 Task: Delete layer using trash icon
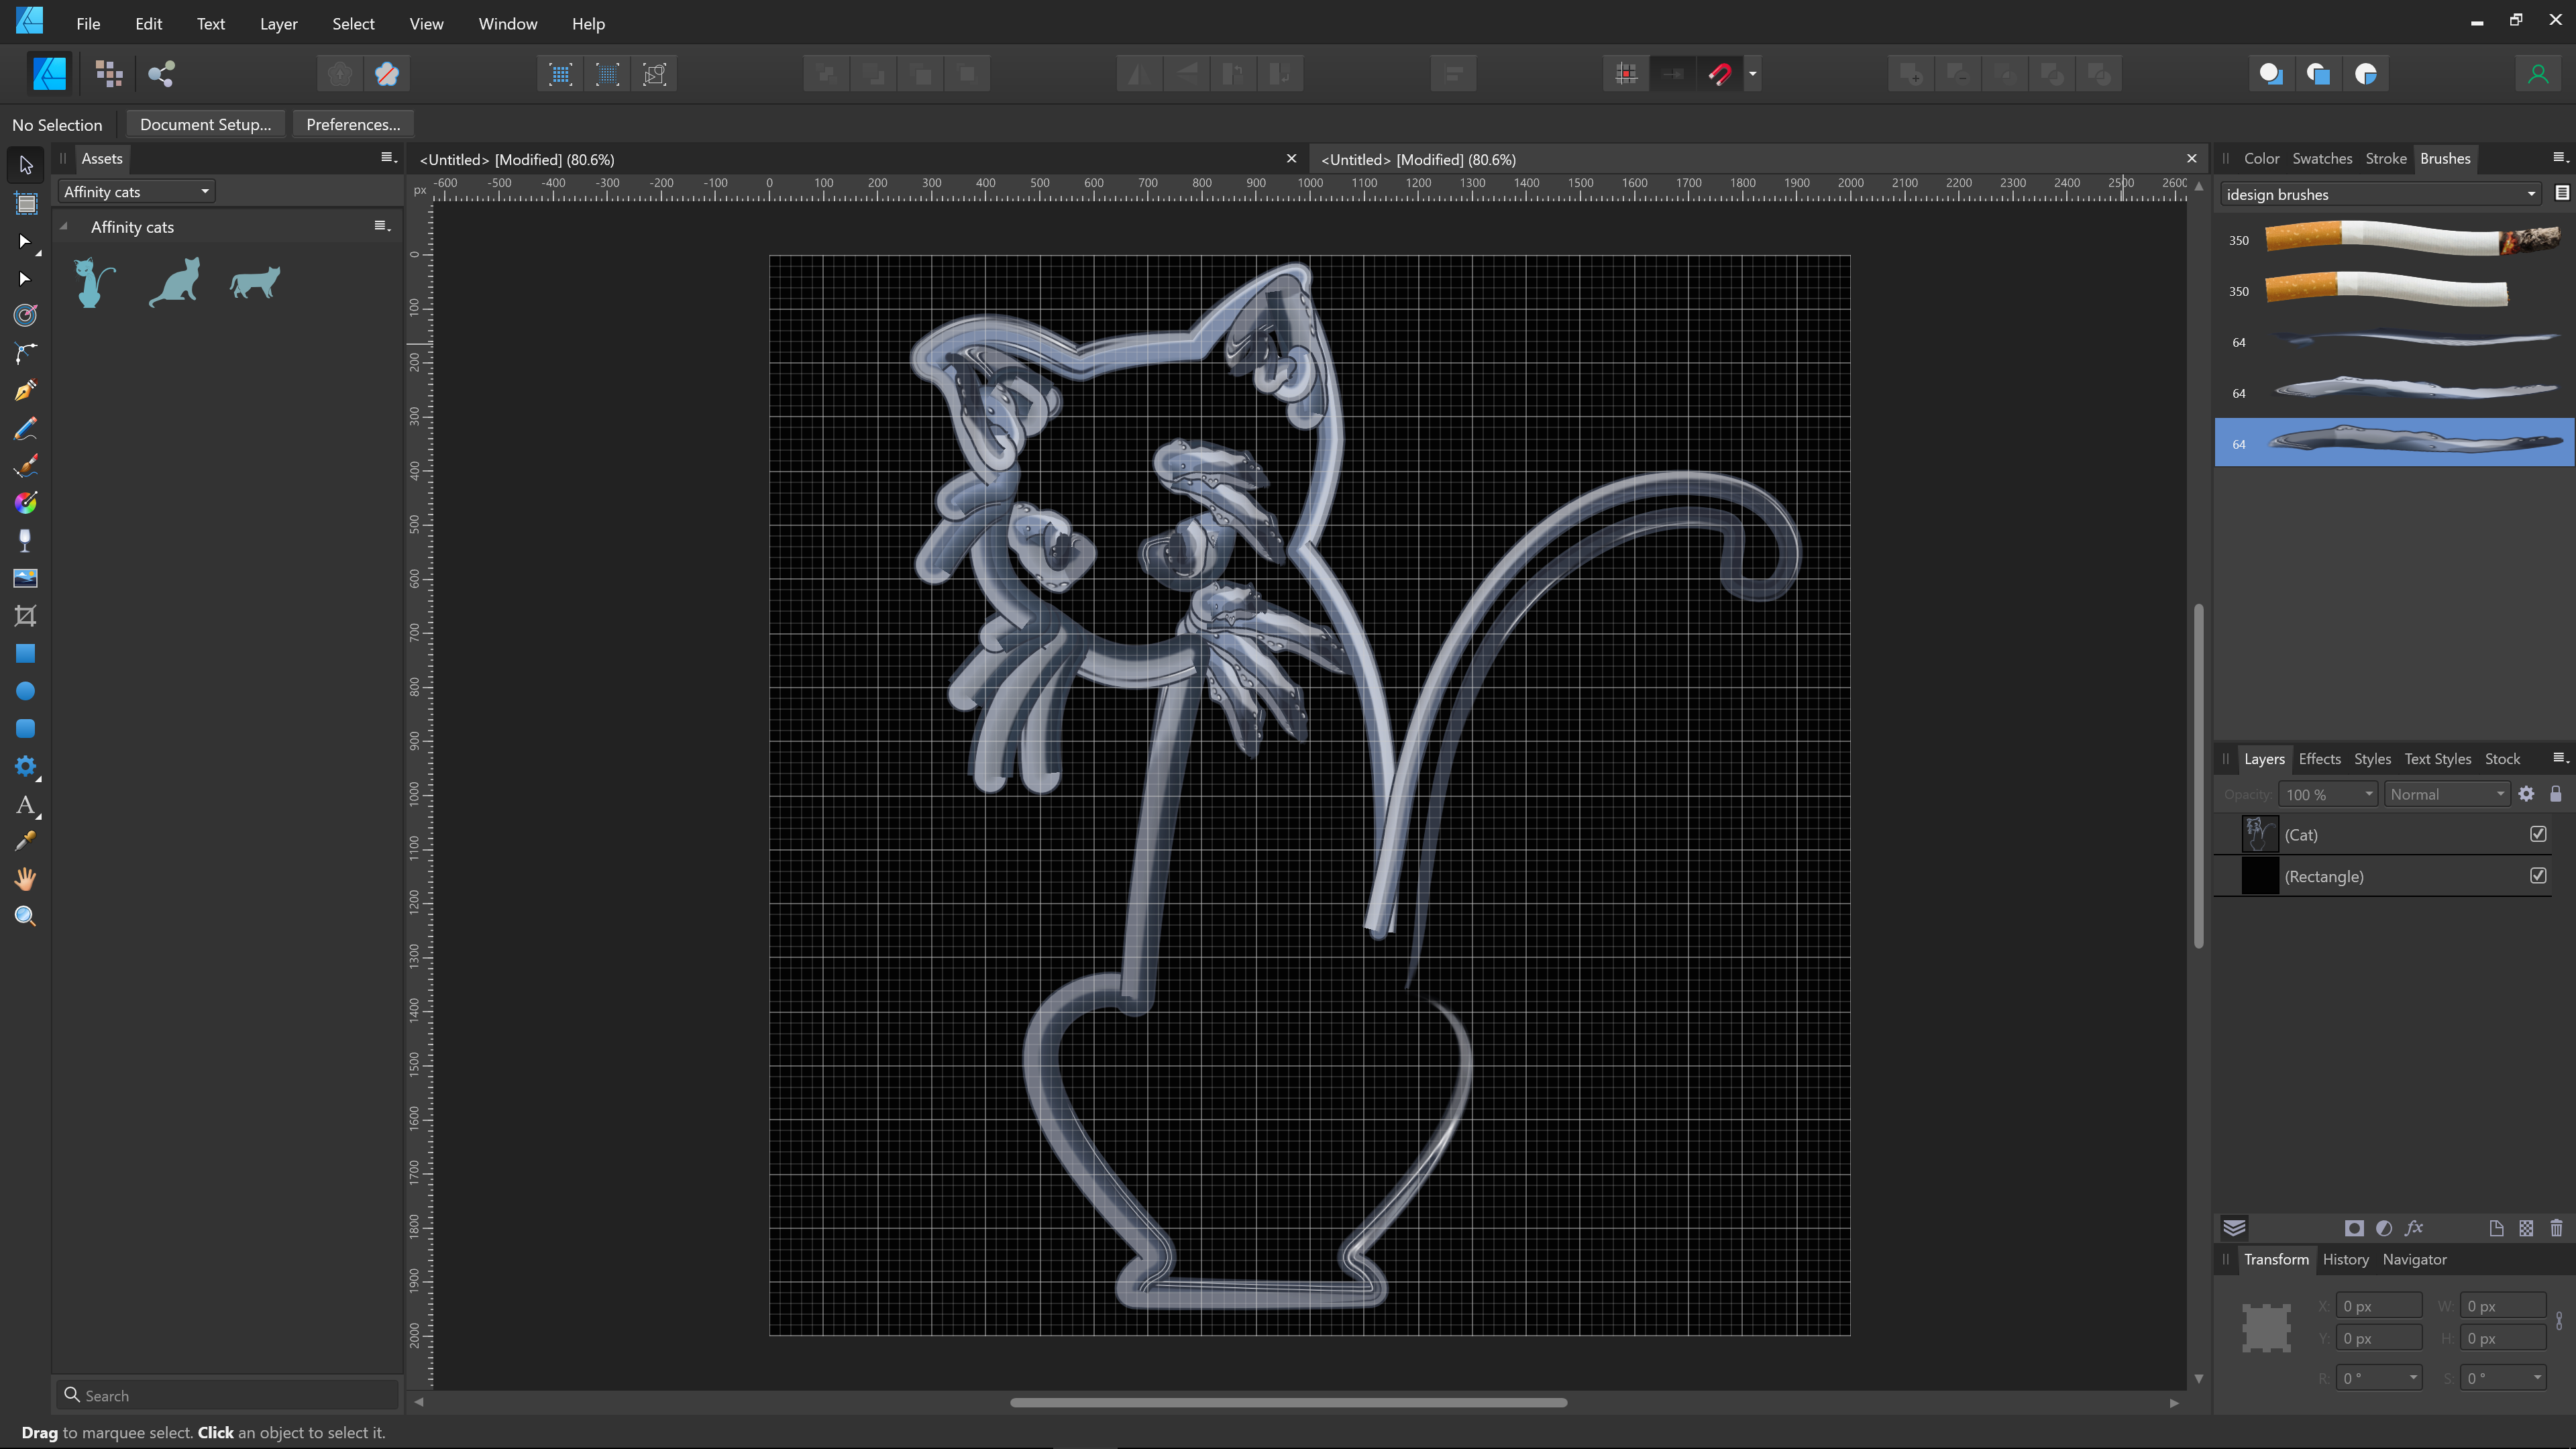(x=2556, y=1228)
